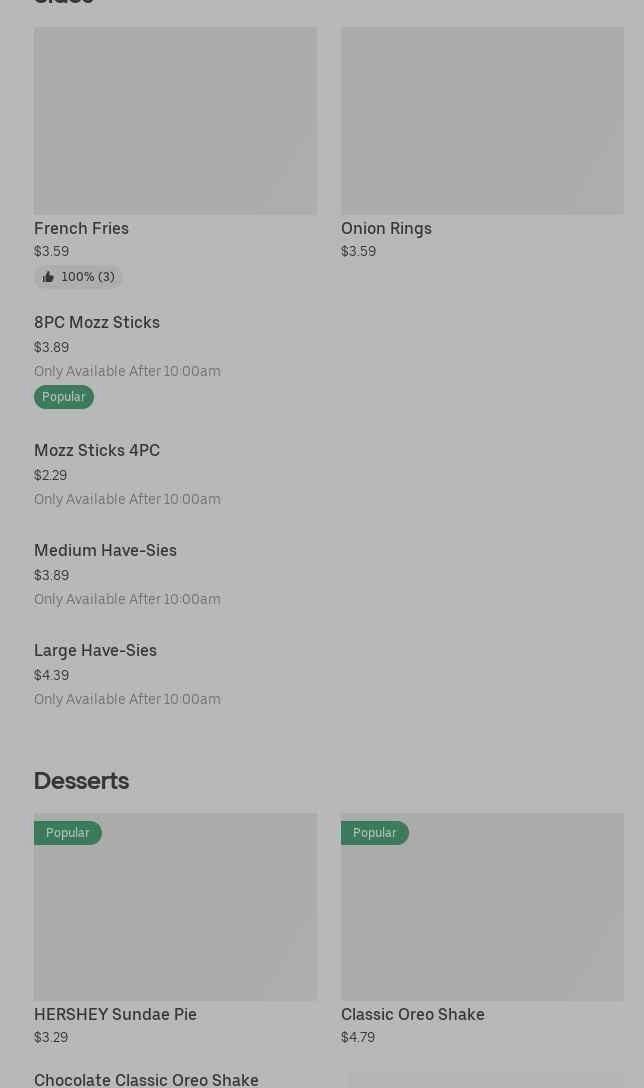Open the HERSHEY Sundae Pie image
Viewport: 644px width, 1088px height.
(176, 907)
